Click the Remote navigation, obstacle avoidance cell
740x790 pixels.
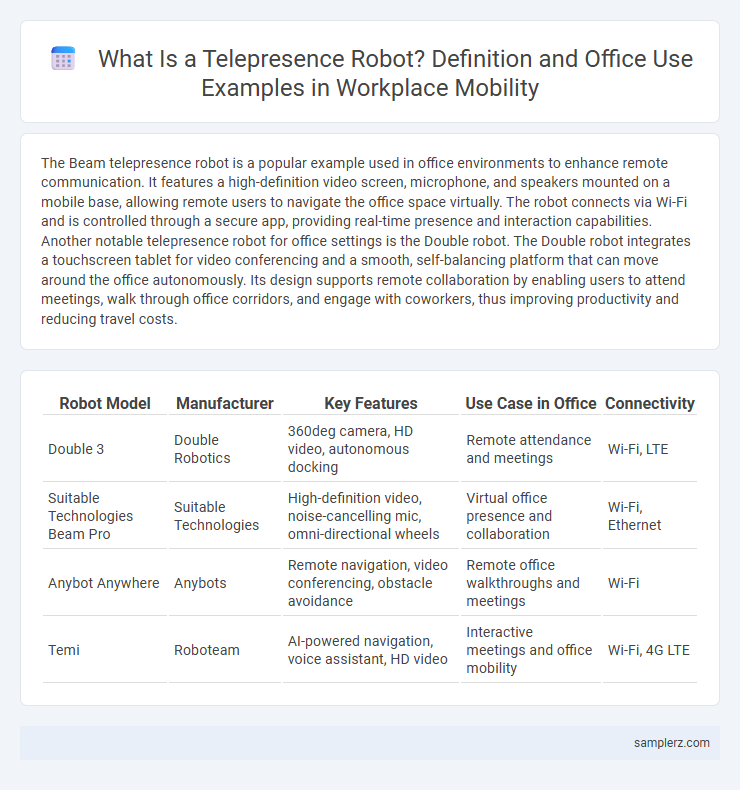click(x=371, y=583)
